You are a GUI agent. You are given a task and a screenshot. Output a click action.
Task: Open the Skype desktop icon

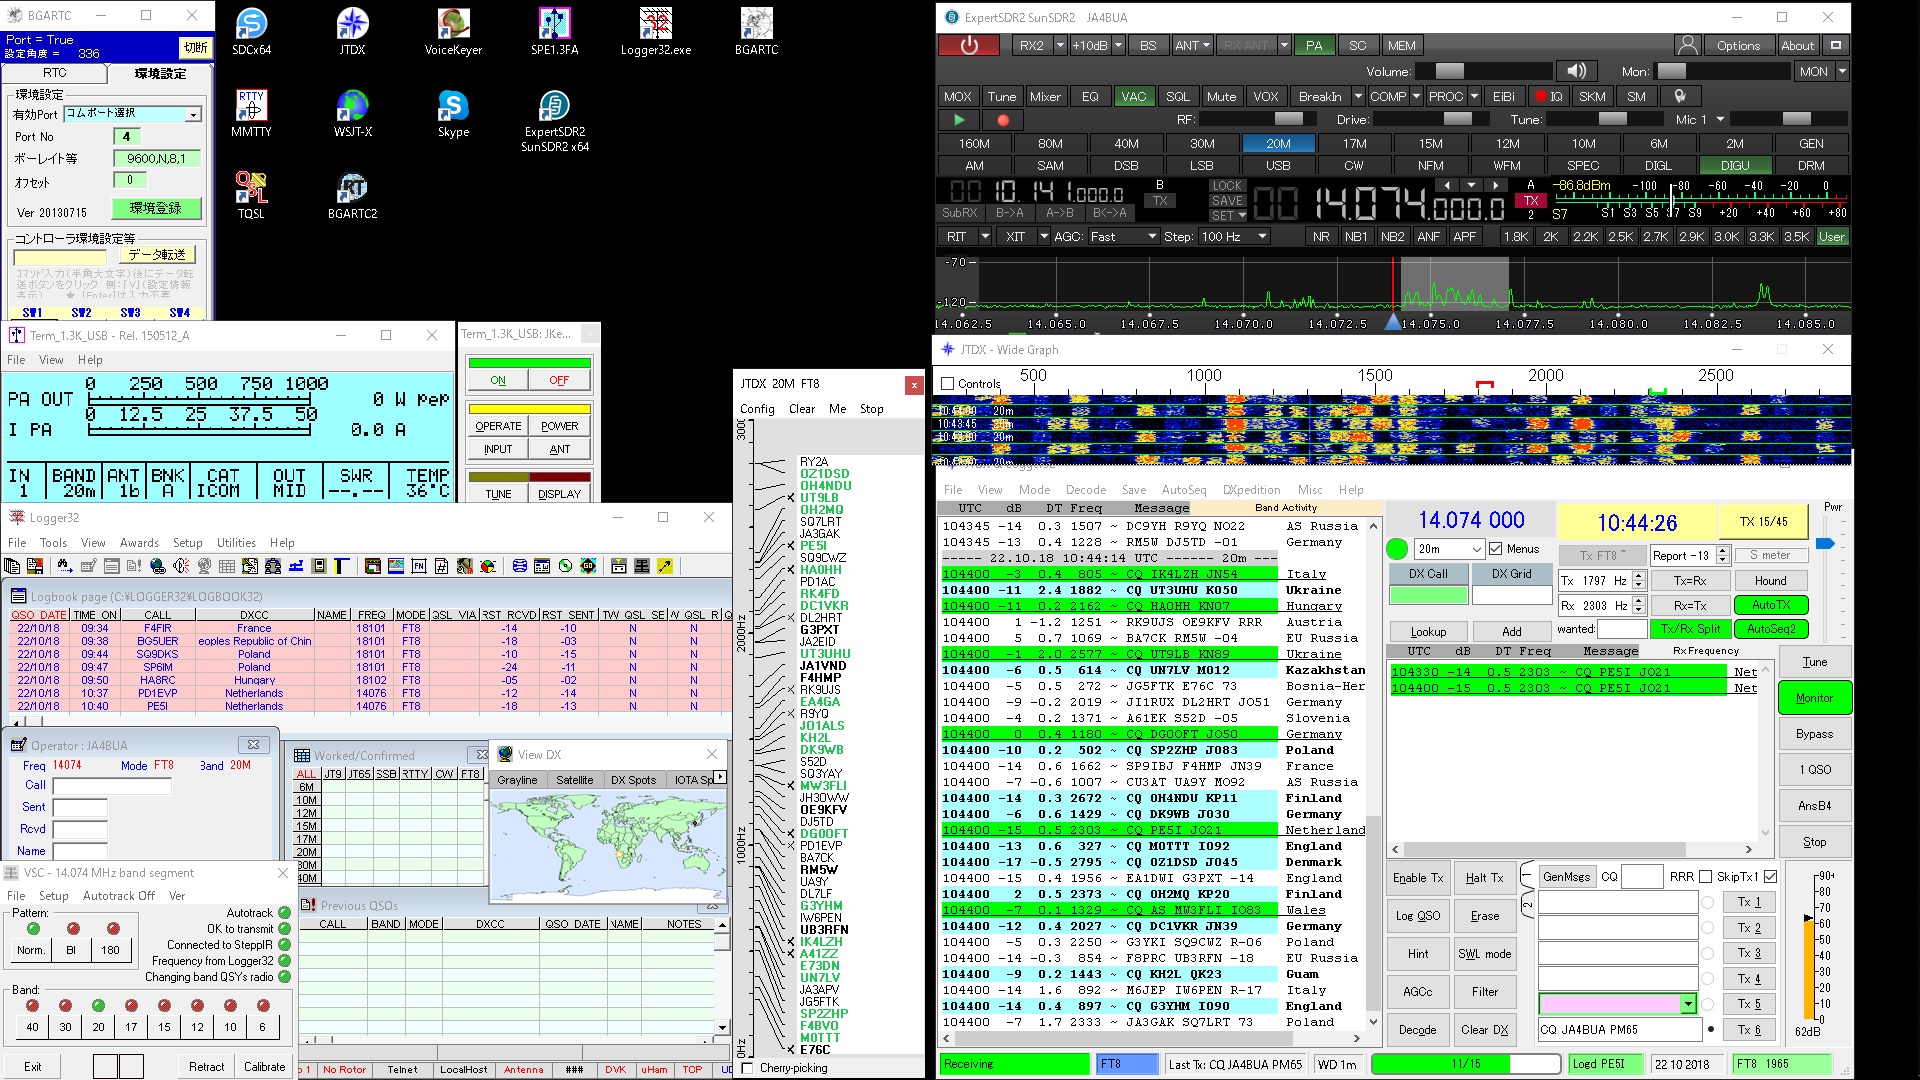point(453,113)
